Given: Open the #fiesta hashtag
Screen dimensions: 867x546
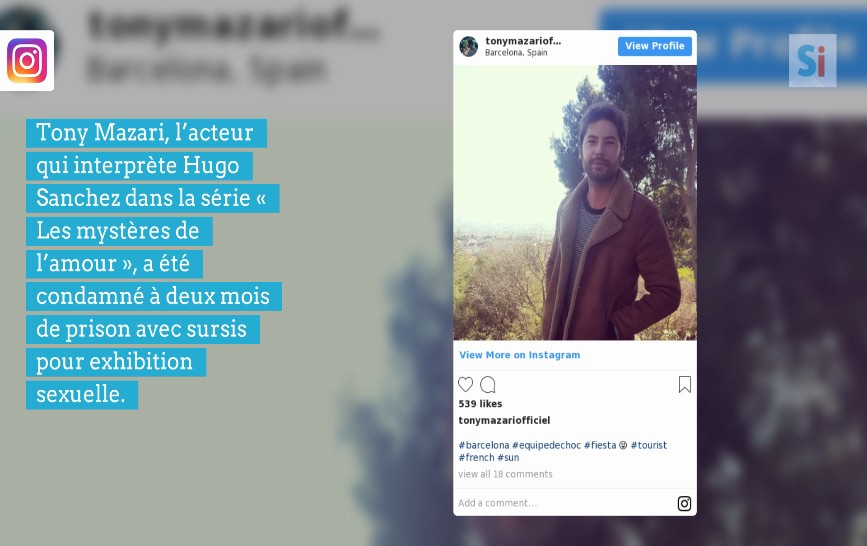Looking at the screenshot, I should (600, 445).
